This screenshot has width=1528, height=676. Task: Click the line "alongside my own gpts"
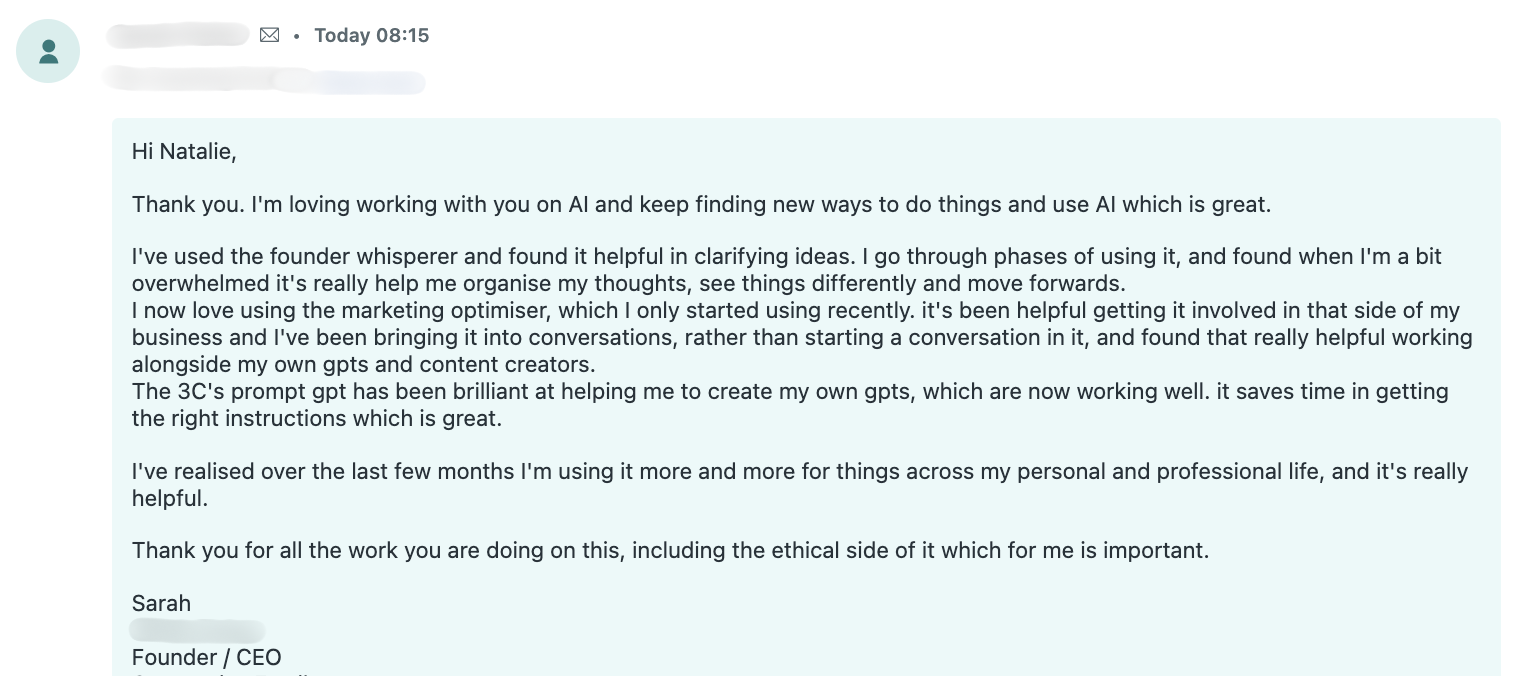click(363, 364)
